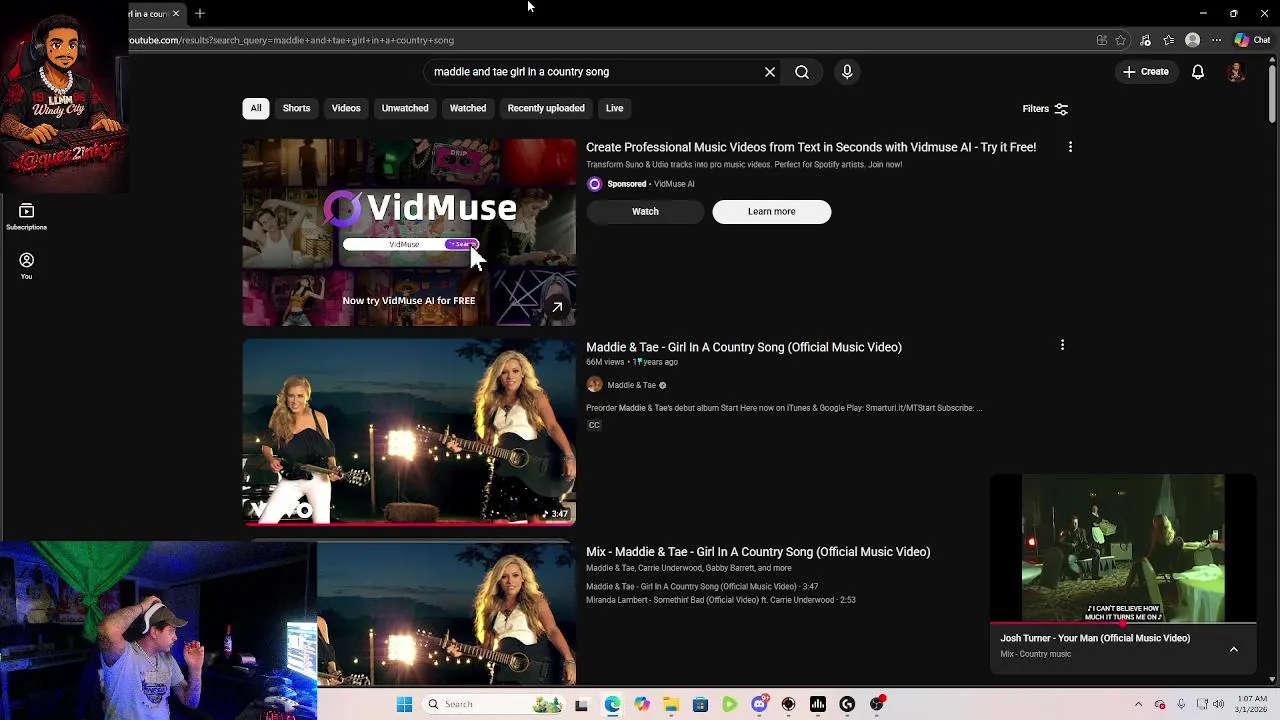
Task: Open Discord from the taskbar
Action: 759,704
